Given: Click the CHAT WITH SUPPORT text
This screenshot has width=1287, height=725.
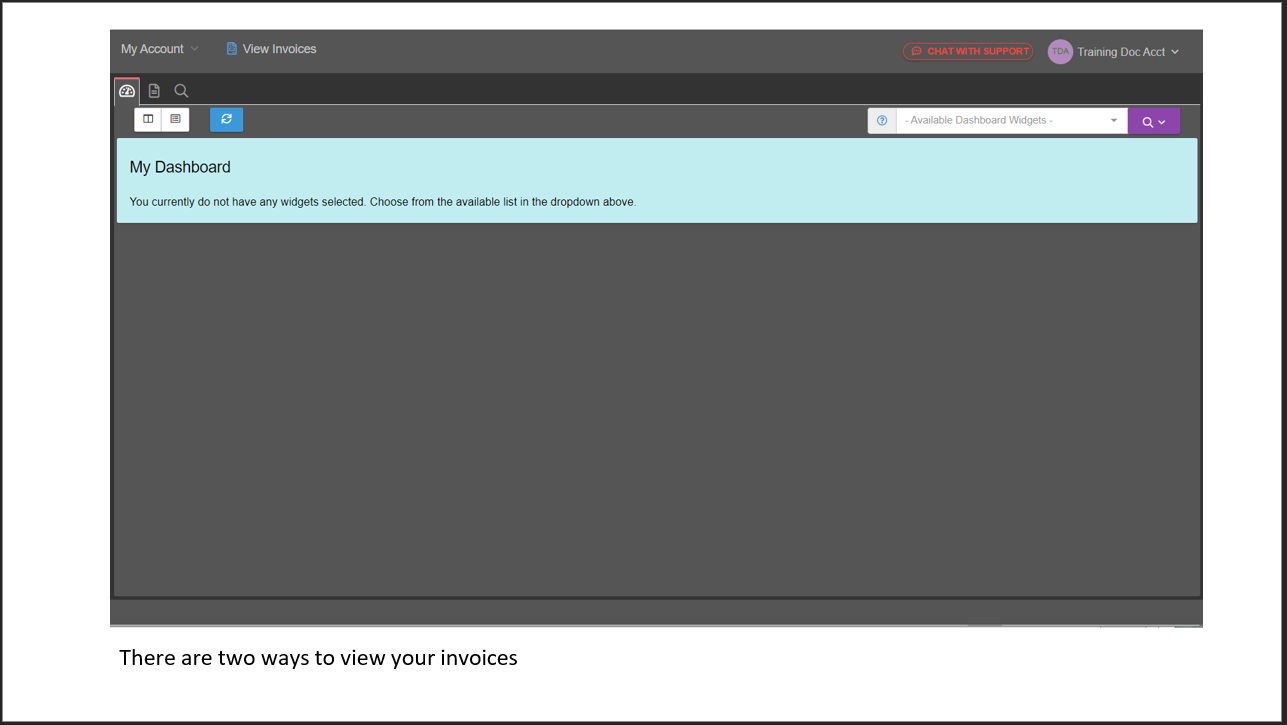Looking at the screenshot, I should pyautogui.click(x=977, y=52).
